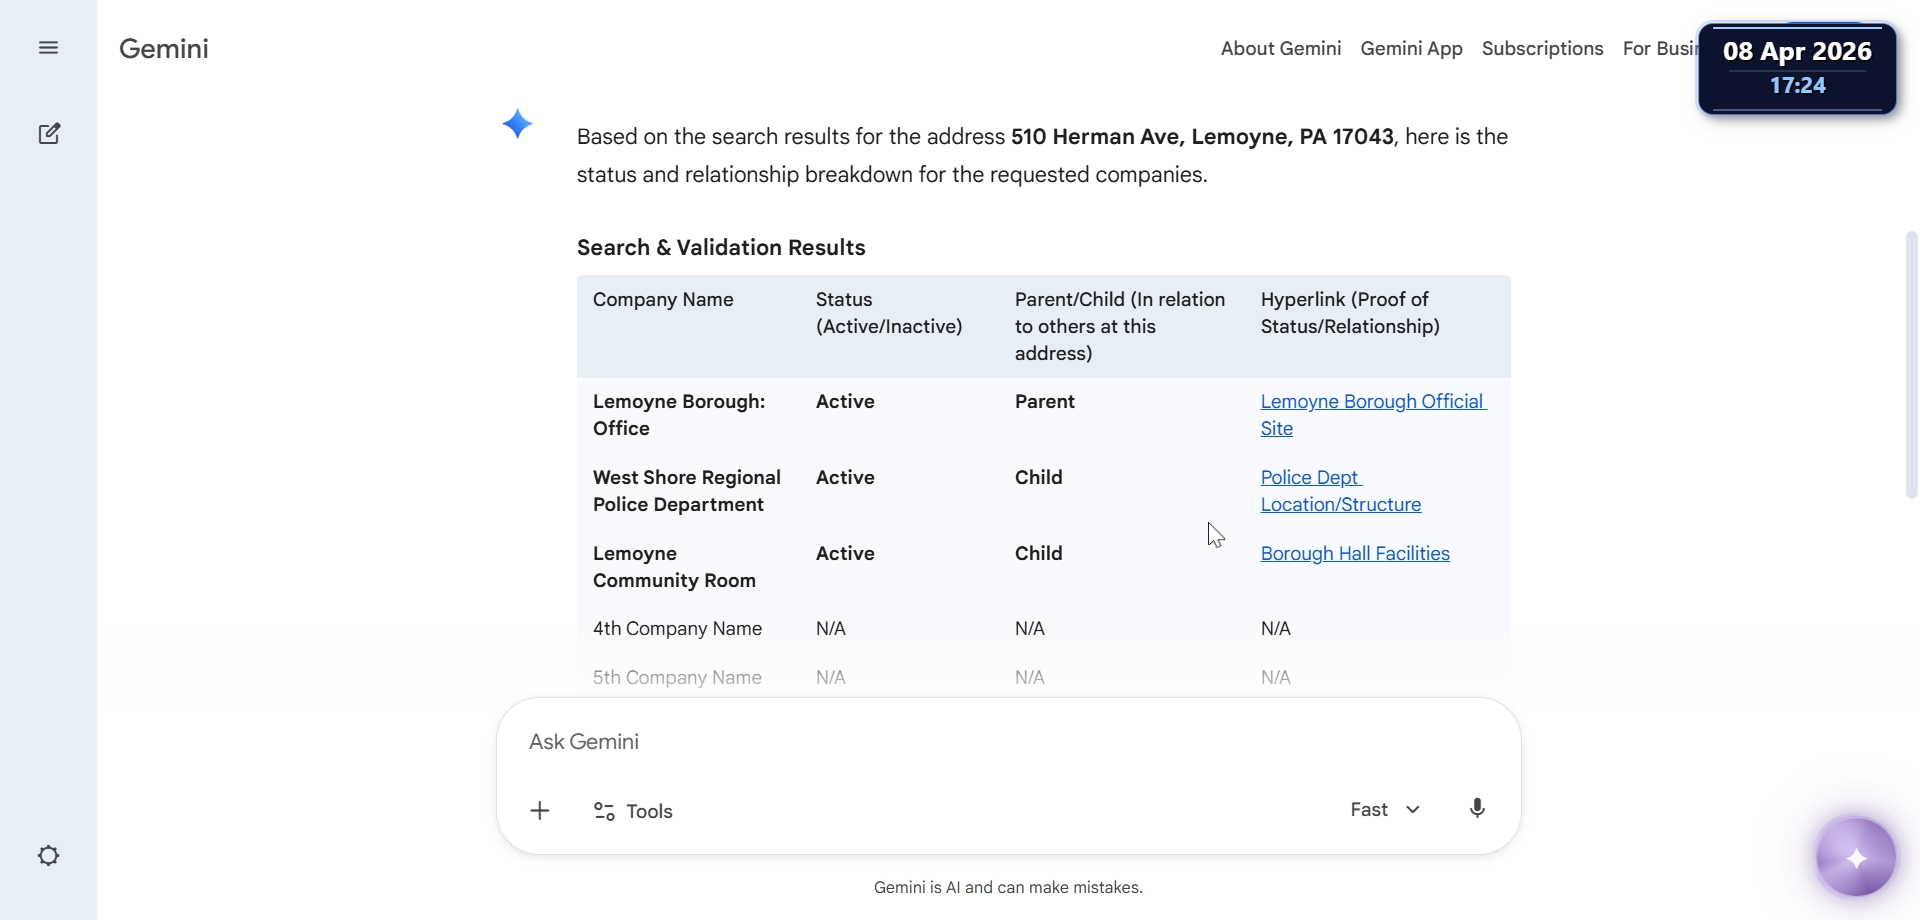Go to the Gemini App page
Viewport: 1920px width, 920px height.
pyautogui.click(x=1411, y=49)
